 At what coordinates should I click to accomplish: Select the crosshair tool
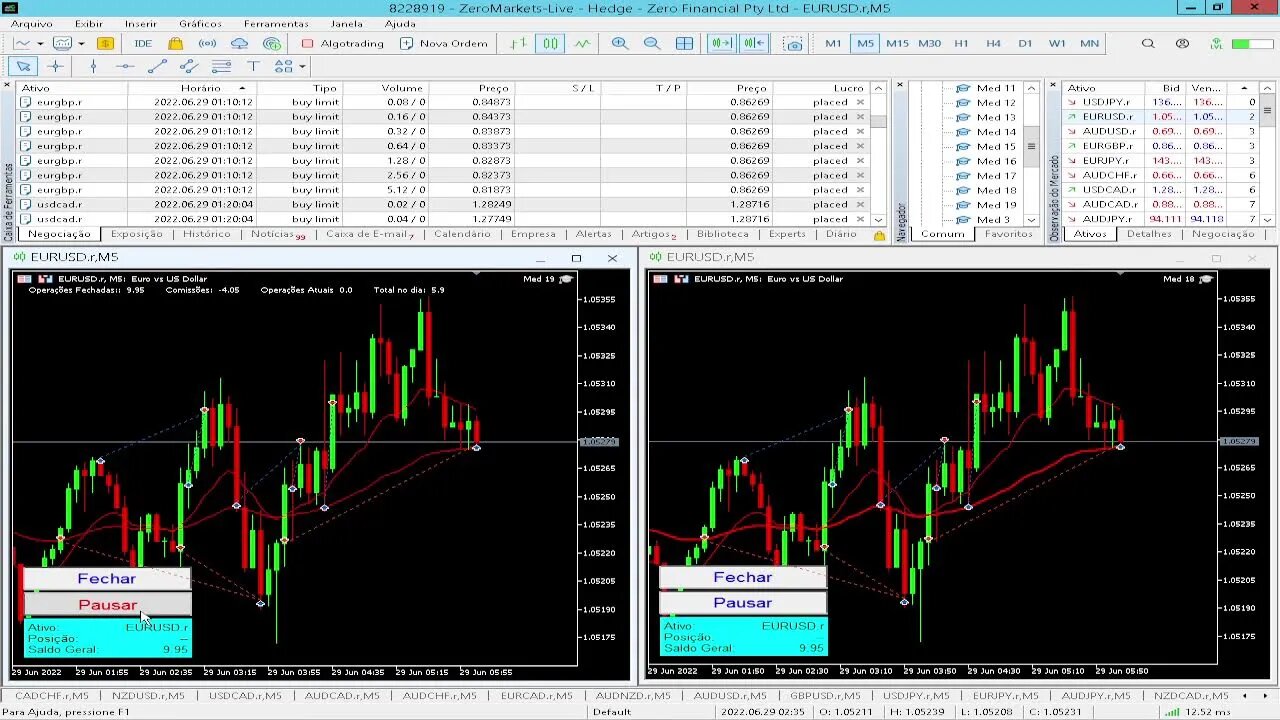[x=55, y=67]
